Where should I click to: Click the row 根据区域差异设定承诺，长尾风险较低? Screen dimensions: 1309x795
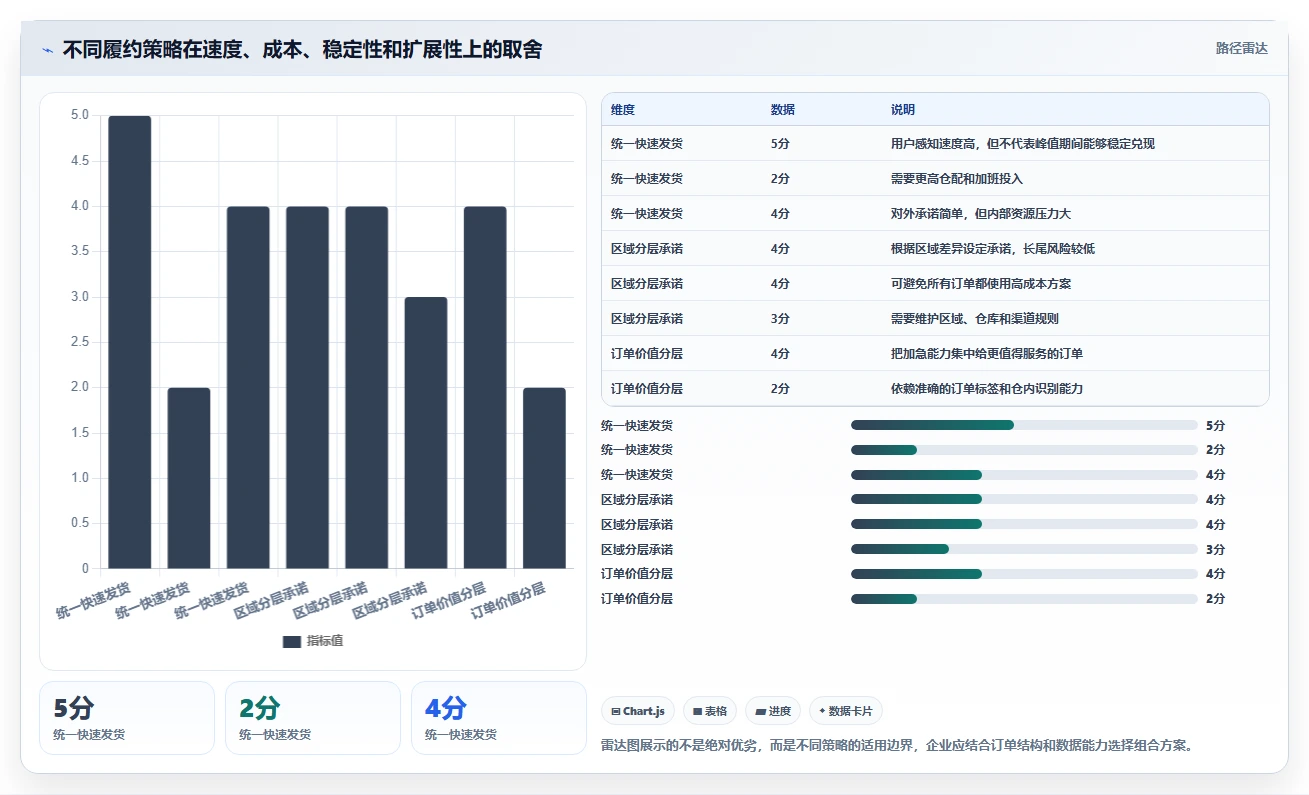[x=935, y=249]
